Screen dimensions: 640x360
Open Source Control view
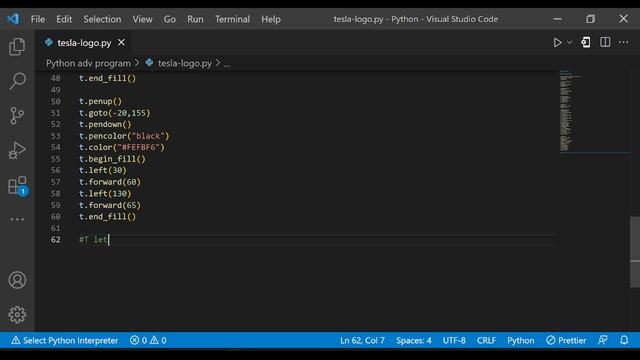[17, 116]
